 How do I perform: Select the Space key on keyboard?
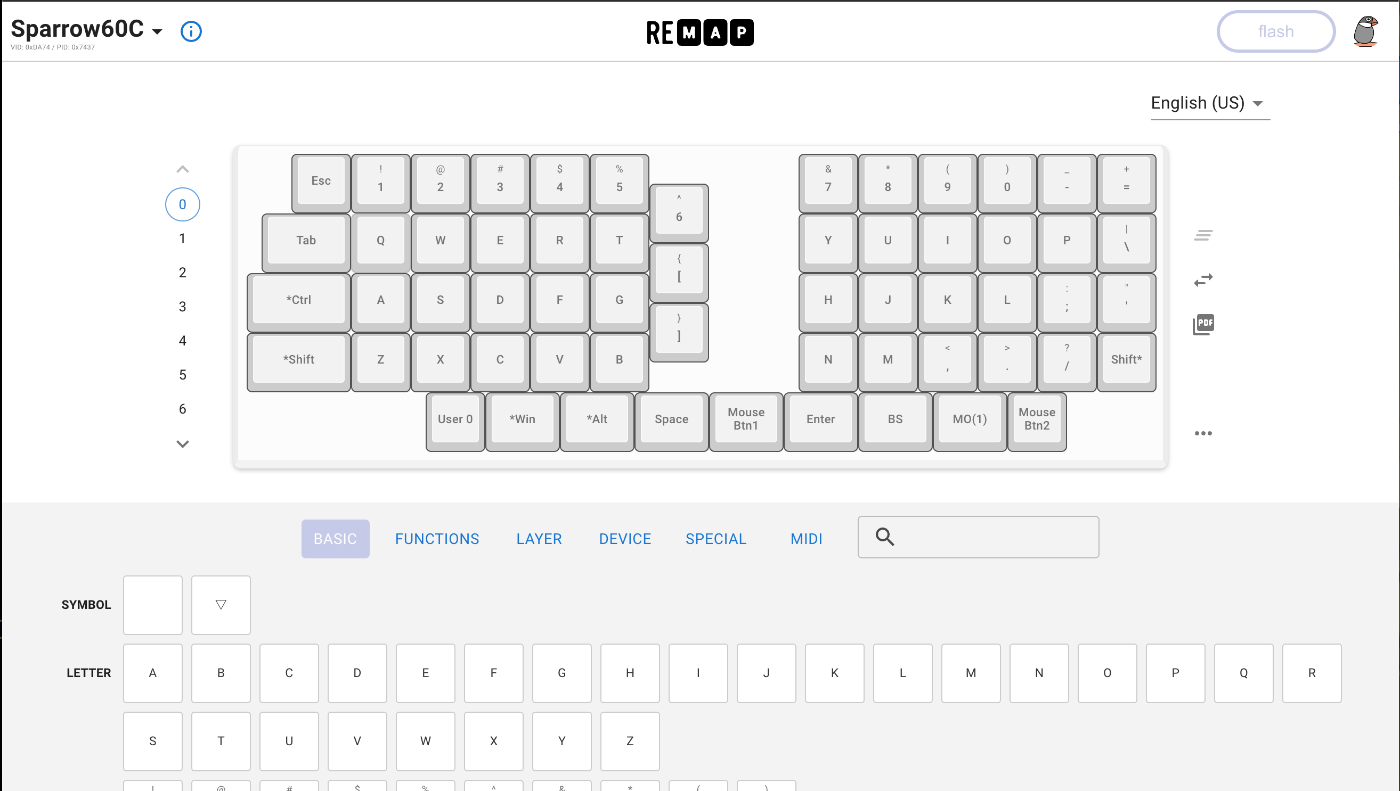[672, 422]
